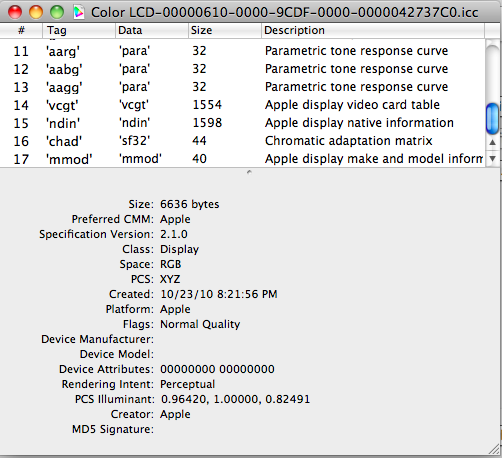Viewport: 502px width, 458px height.
Task: Click 'Apple display video card table' description
Action: 352,105
